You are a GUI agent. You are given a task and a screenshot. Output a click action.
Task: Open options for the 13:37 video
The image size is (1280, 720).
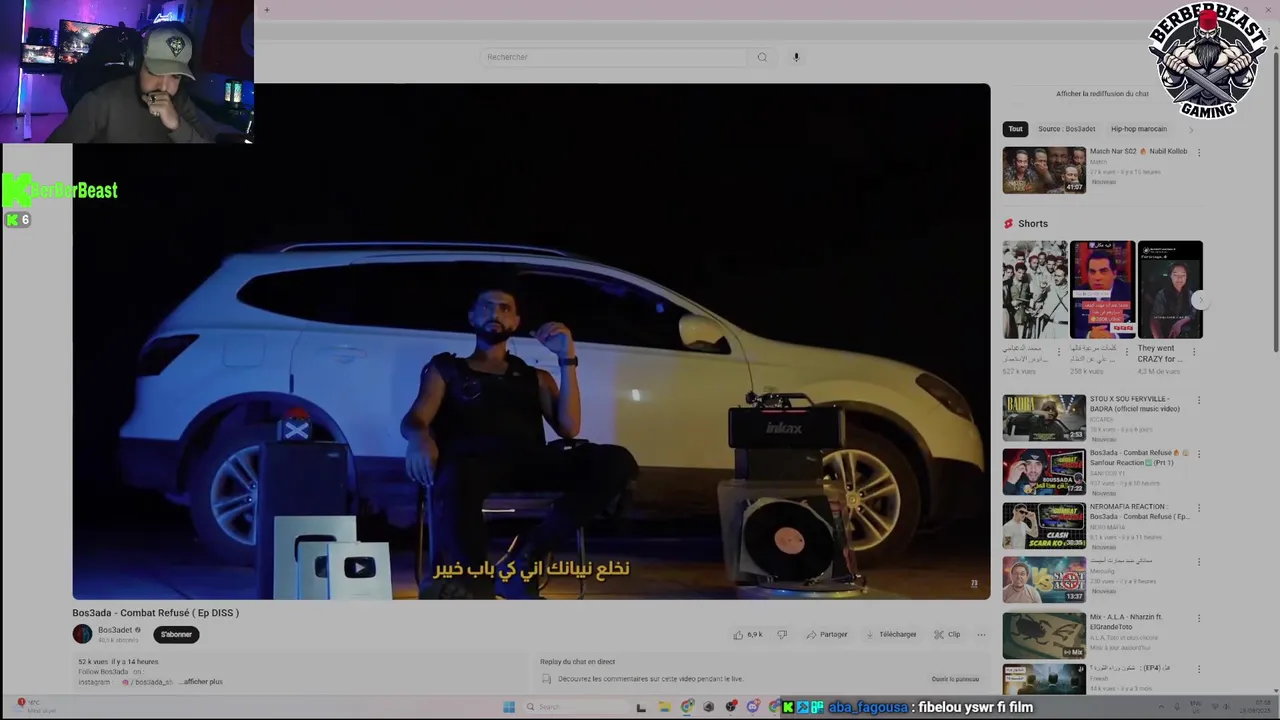(x=1199, y=562)
